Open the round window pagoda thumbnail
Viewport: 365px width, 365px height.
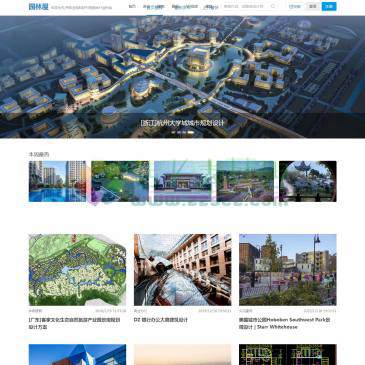tap(308, 181)
